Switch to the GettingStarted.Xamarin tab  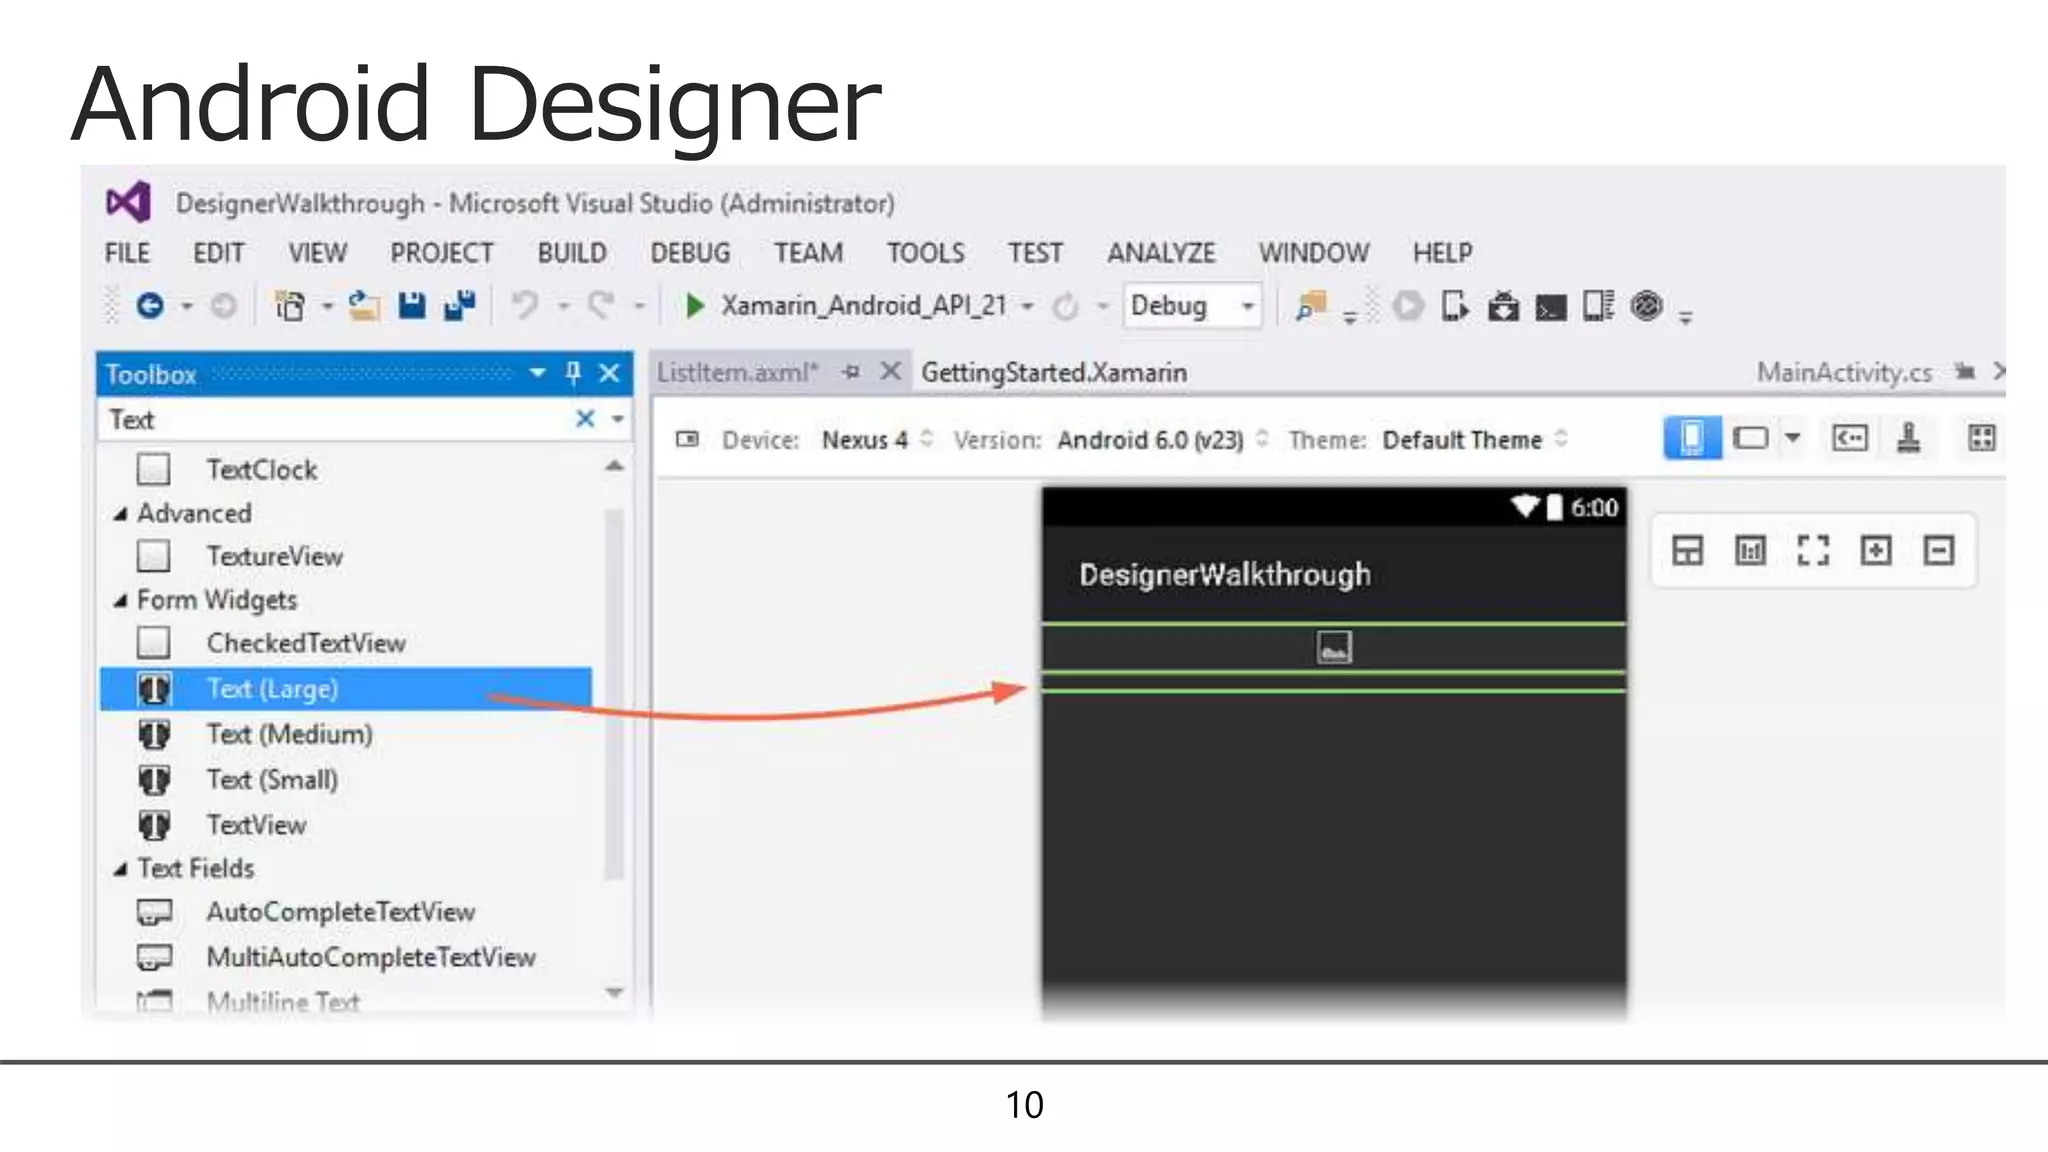(1054, 372)
